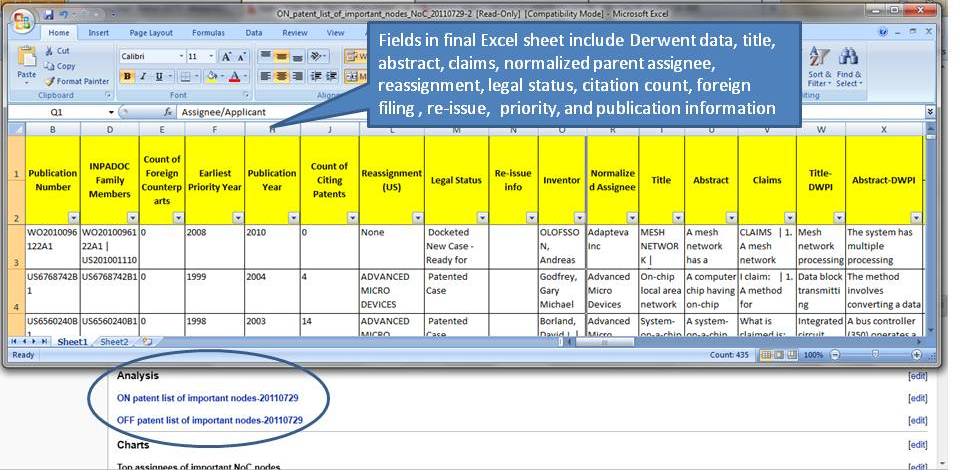Open ON patent list of important nodes link
This screenshot has height=472, width=960.
click(x=208, y=398)
